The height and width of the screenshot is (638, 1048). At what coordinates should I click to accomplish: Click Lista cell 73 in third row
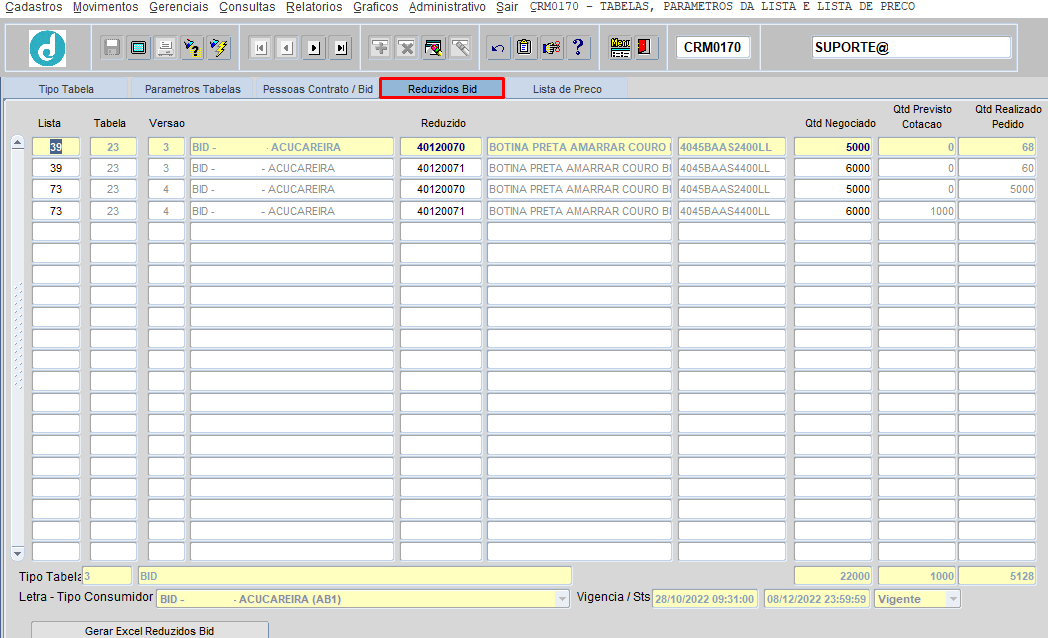coord(56,189)
